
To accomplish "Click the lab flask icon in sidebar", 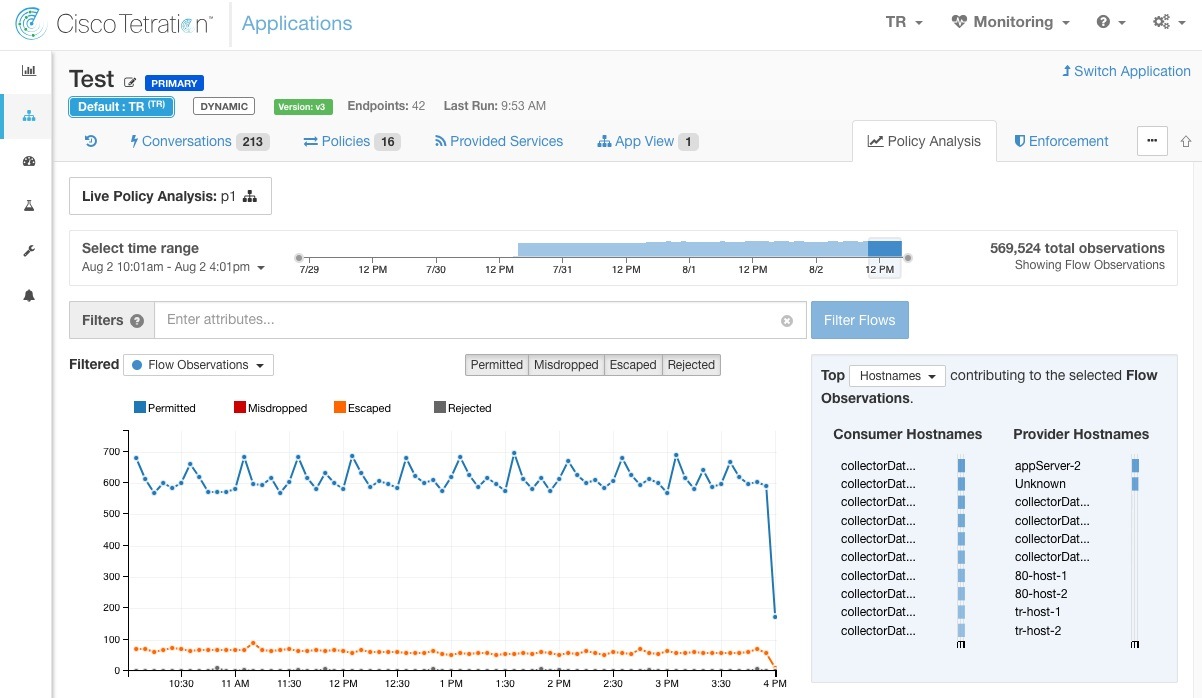I will [x=28, y=205].
